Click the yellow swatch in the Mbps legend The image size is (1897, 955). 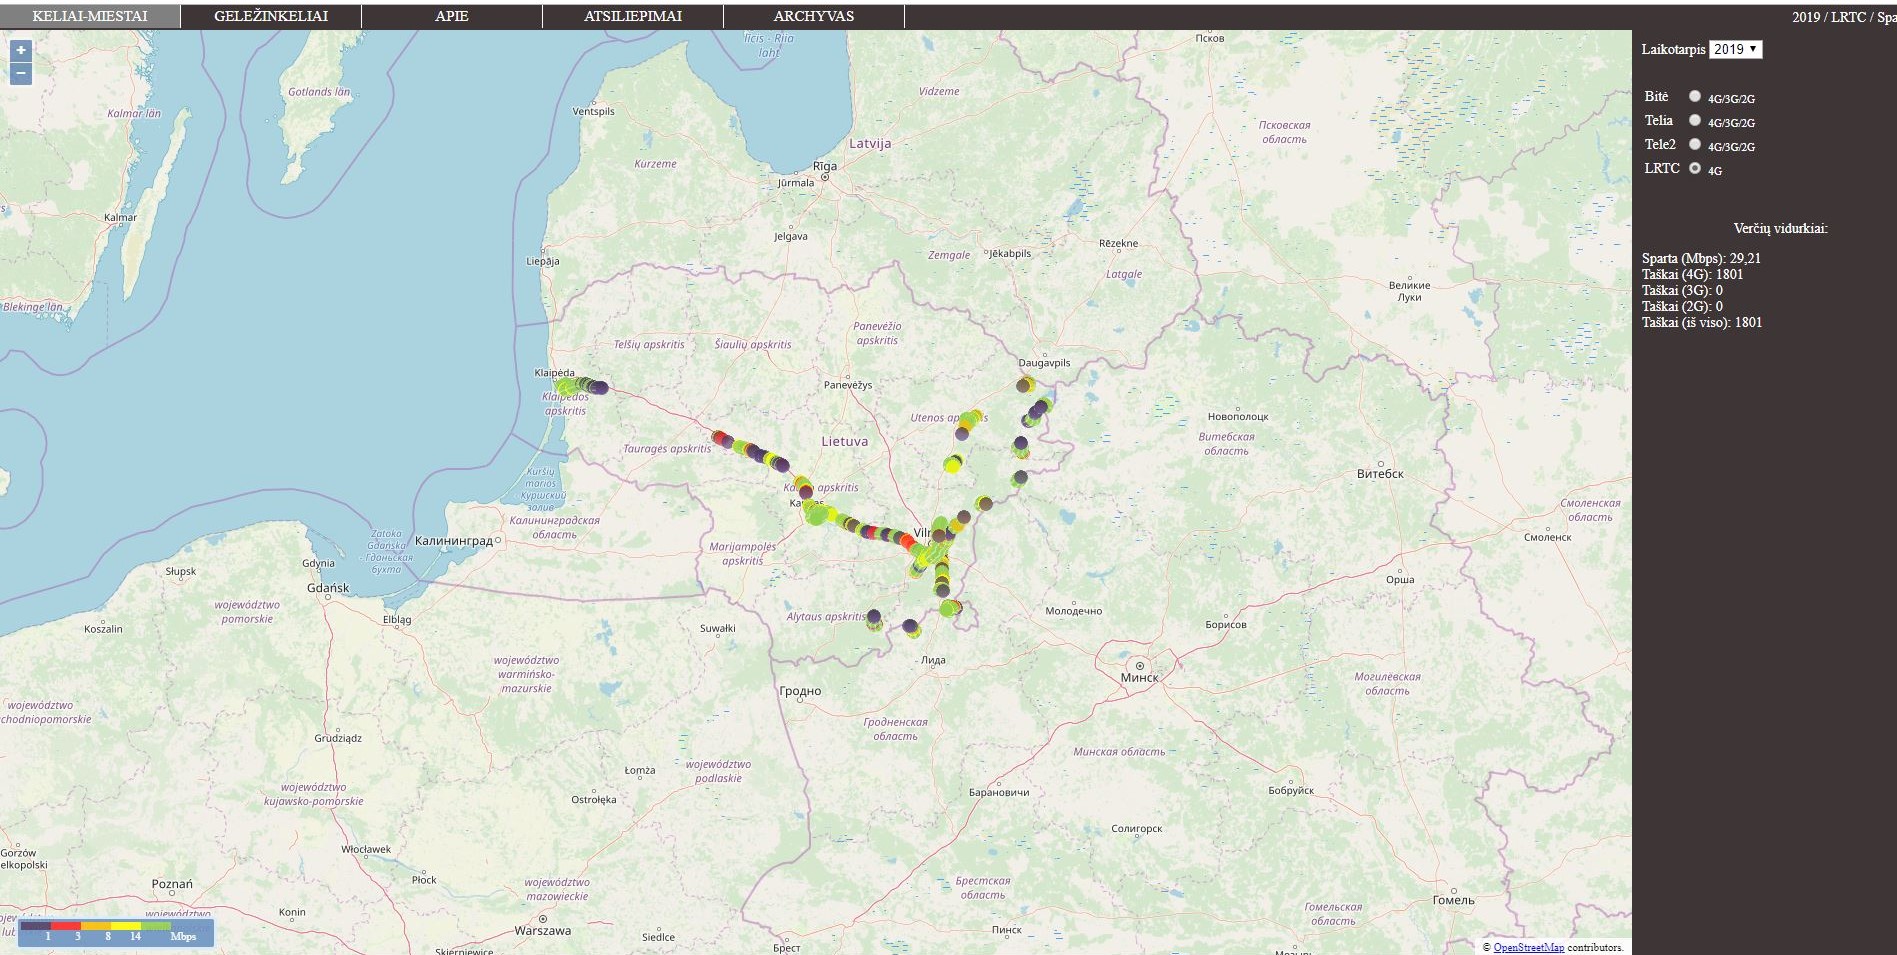click(126, 926)
